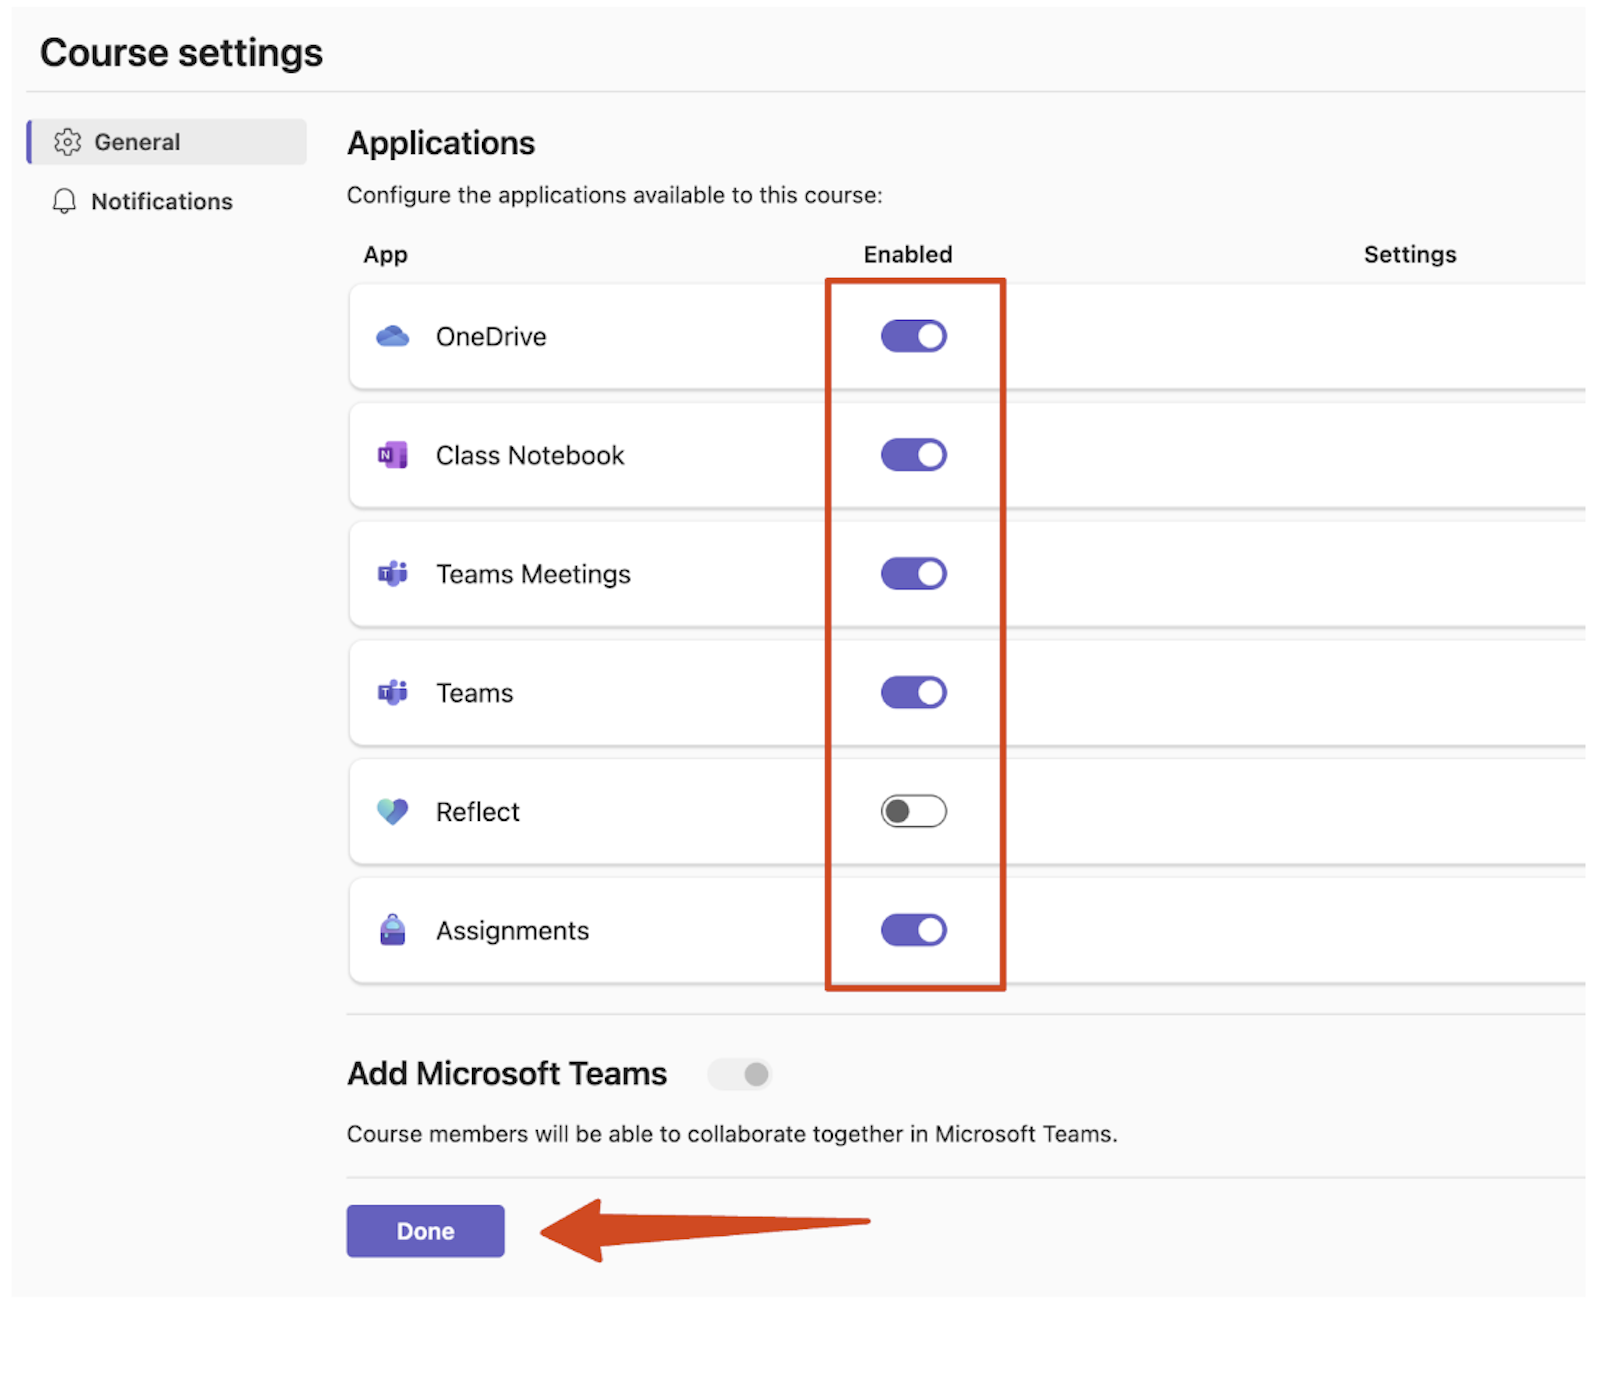Disable the Assignments toggle
Image resolution: width=1600 pixels, height=1374 pixels.
[x=913, y=930]
